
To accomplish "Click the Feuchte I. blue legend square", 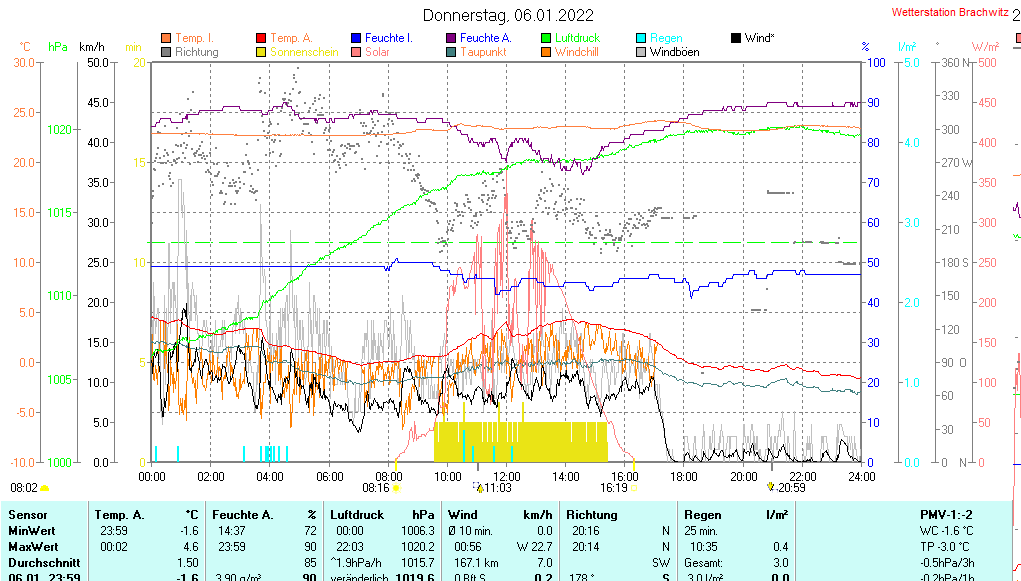I will (356, 38).
